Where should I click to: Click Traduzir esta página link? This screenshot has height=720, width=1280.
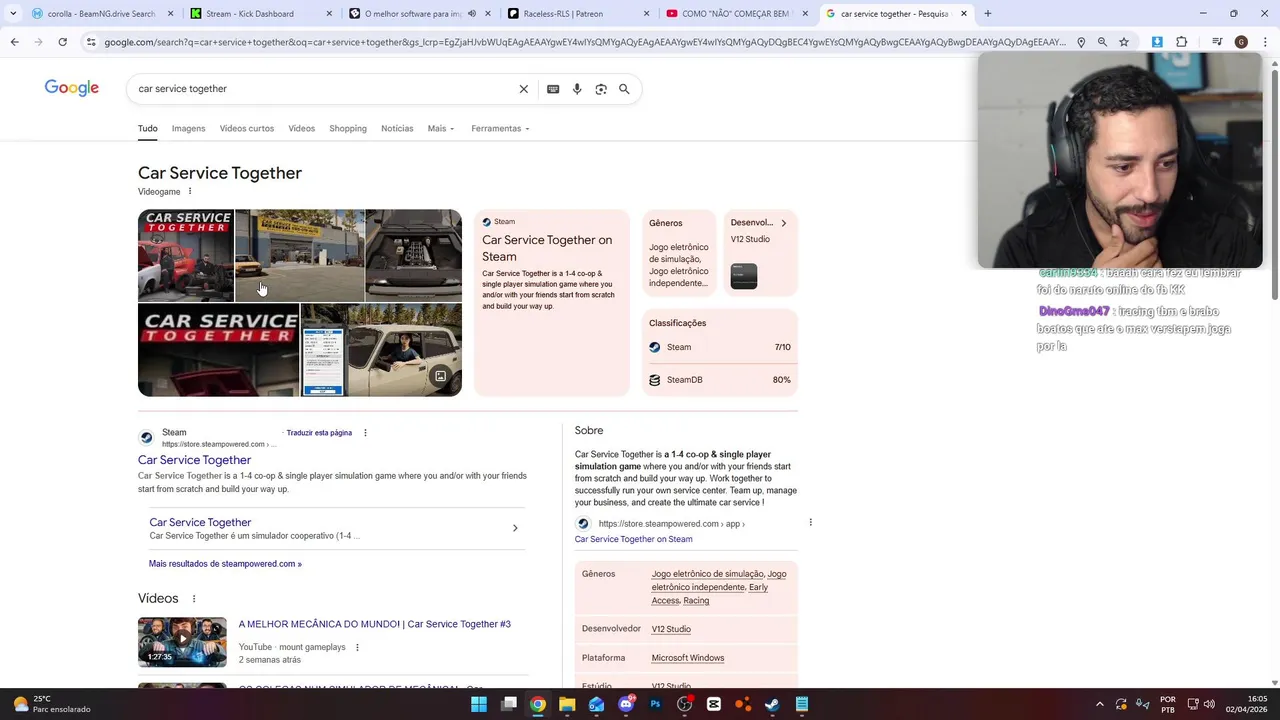coord(319,433)
